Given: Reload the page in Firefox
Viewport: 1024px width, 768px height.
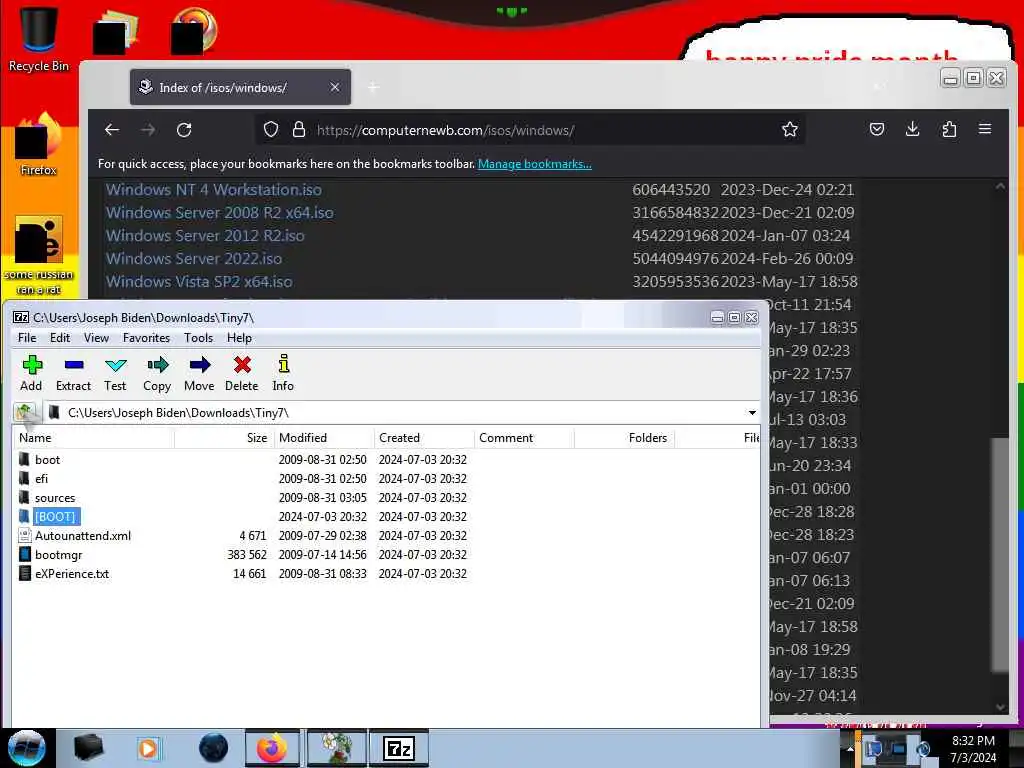Looking at the screenshot, I should coord(184,130).
